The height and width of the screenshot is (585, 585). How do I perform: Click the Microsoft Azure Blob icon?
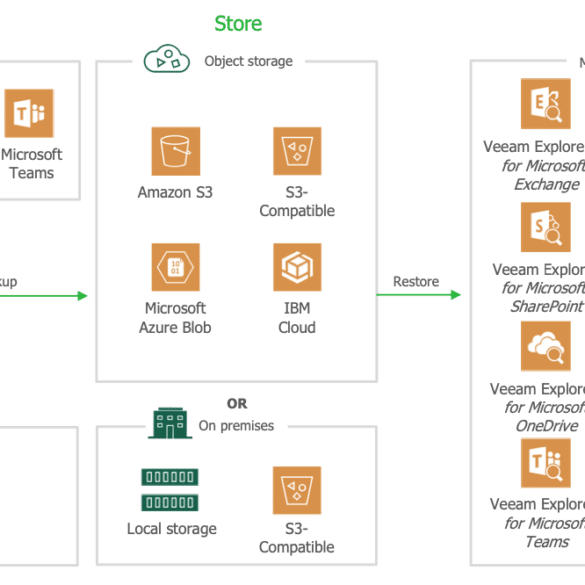pos(176,267)
